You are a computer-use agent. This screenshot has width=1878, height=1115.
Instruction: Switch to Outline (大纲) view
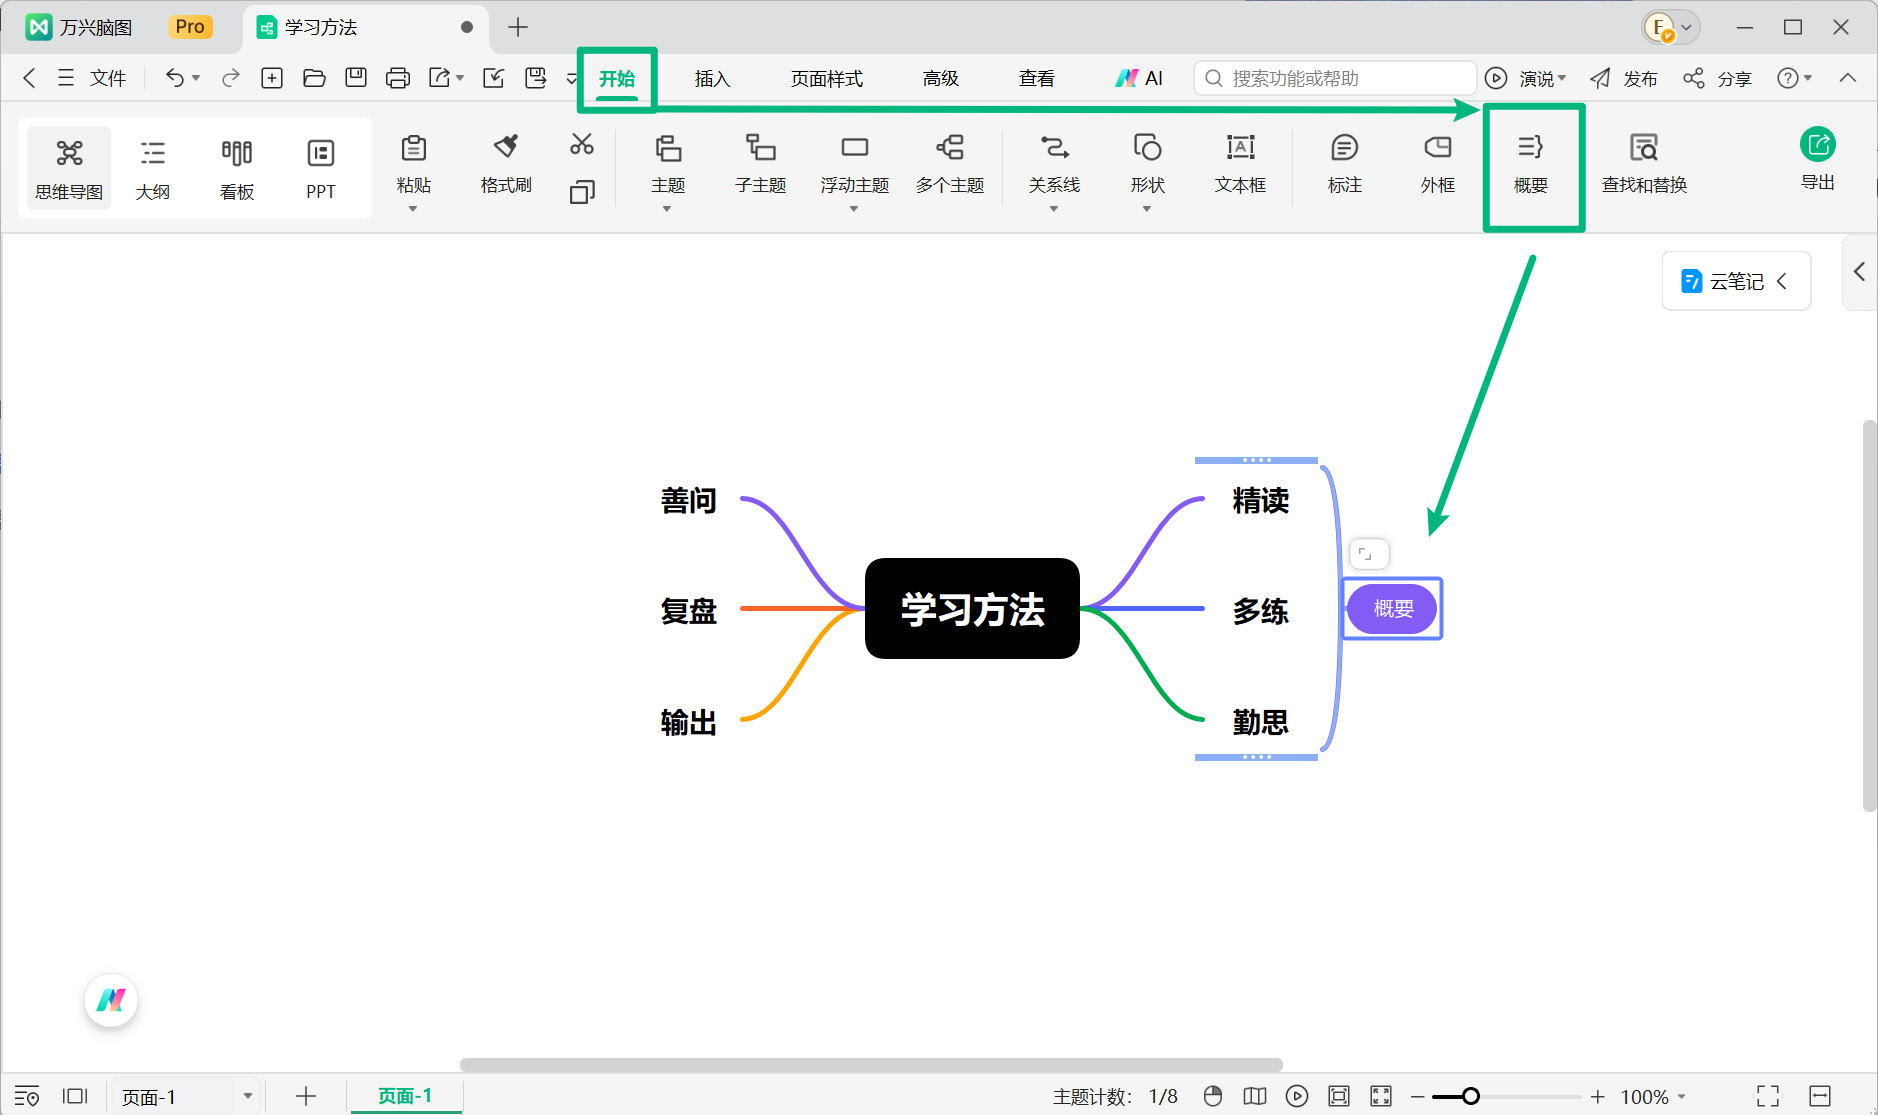[x=153, y=170]
